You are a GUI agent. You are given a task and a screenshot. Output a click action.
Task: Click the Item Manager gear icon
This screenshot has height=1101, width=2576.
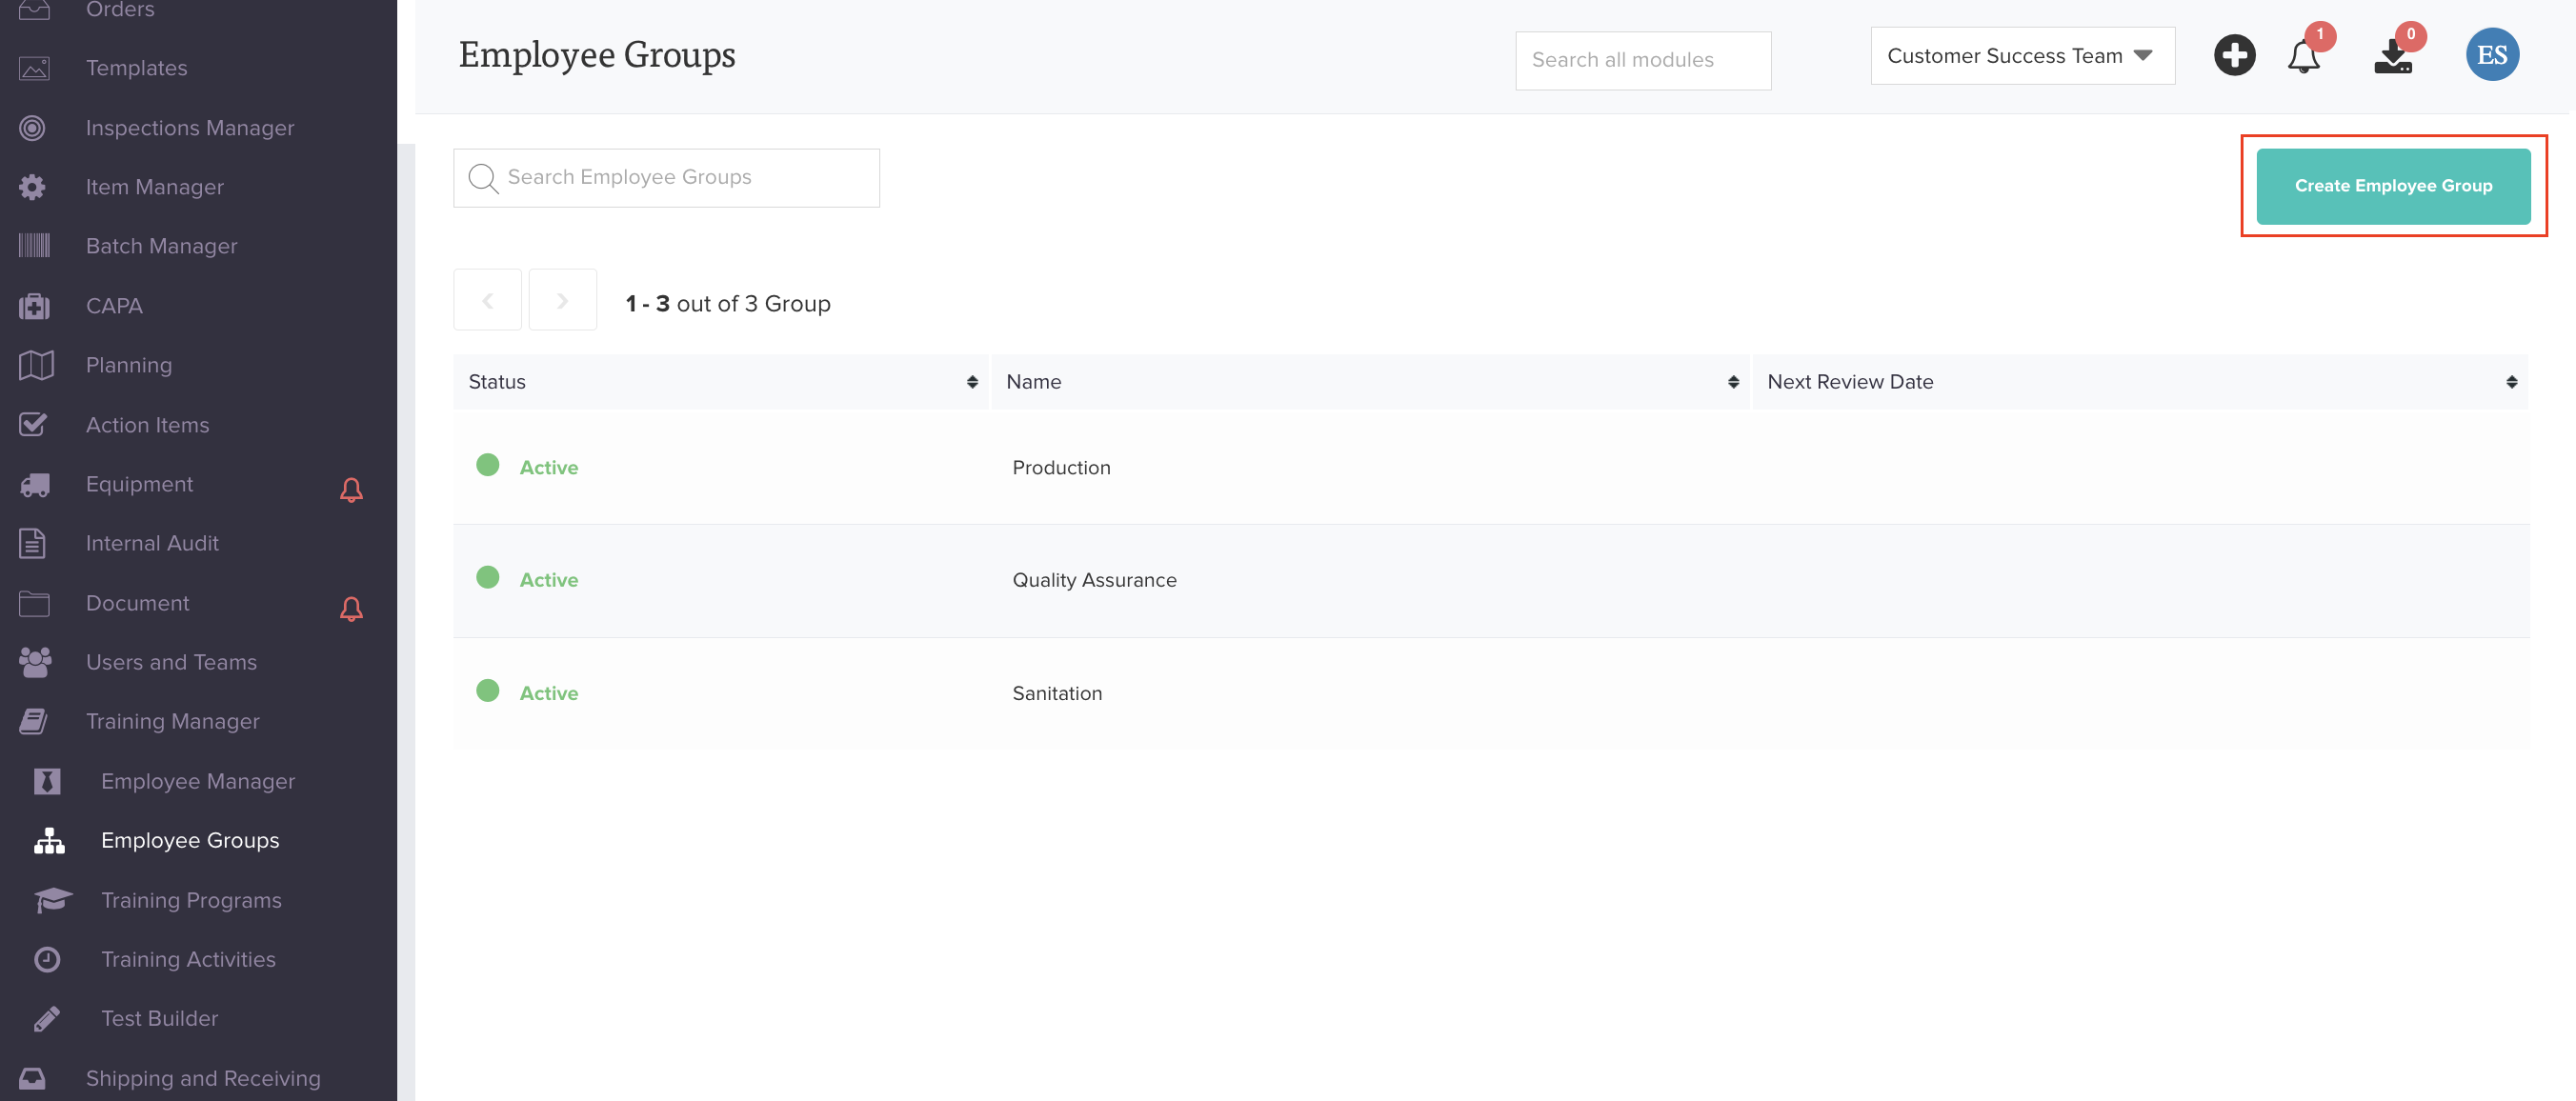33,187
